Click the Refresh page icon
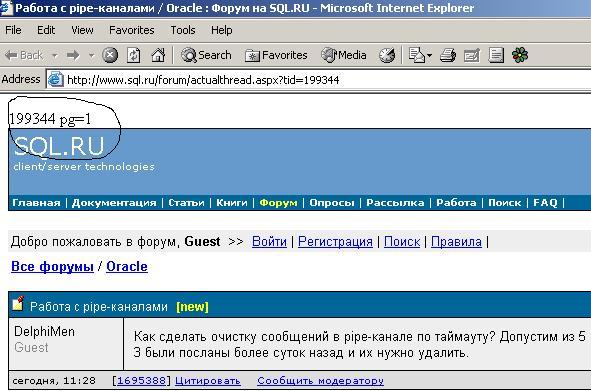Image resolution: width=591 pixels, height=391 pixels. pyautogui.click(x=133, y=55)
